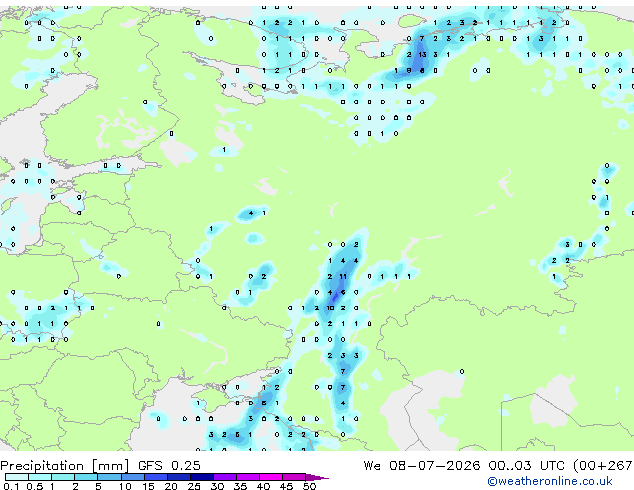Viewport: 634px width, 490px height.
Task: Select the 10–15 mm legend color swatch
Action: (x=132, y=477)
